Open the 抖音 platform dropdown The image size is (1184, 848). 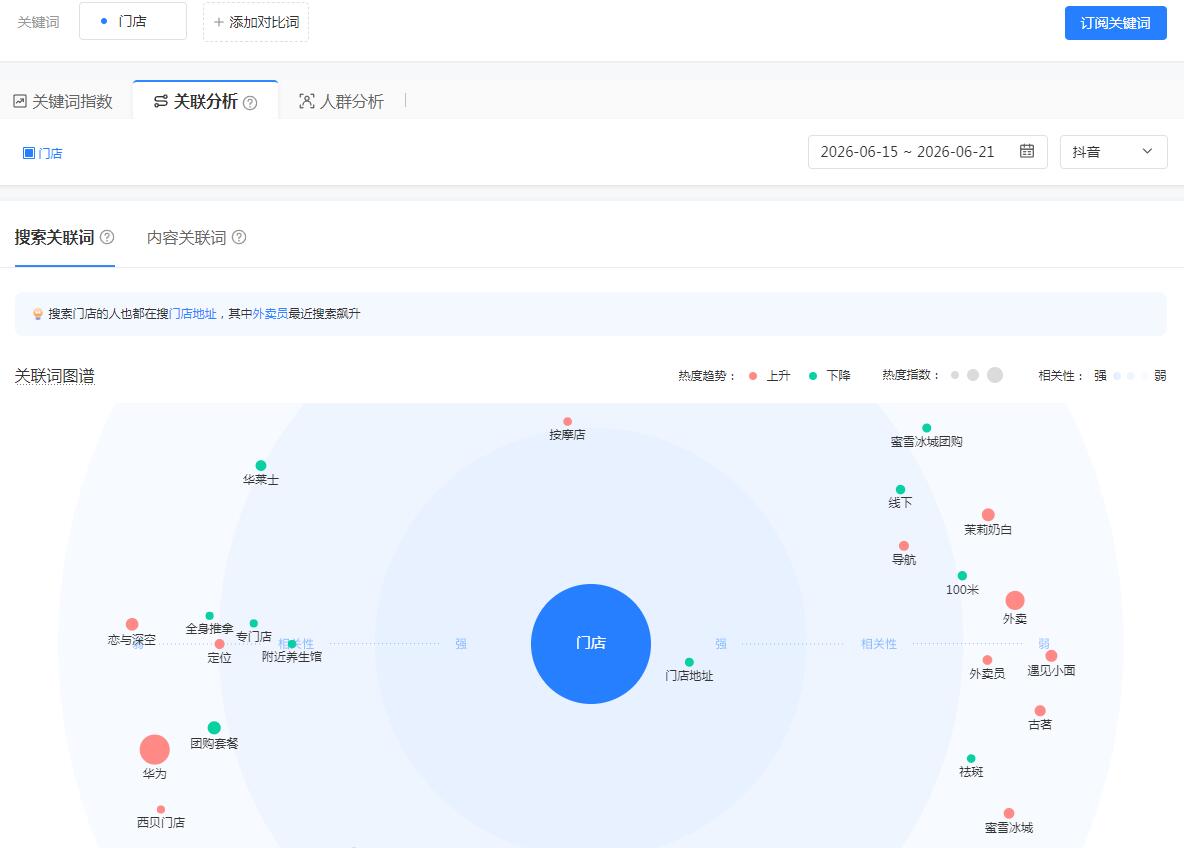(x=1114, y=152)
